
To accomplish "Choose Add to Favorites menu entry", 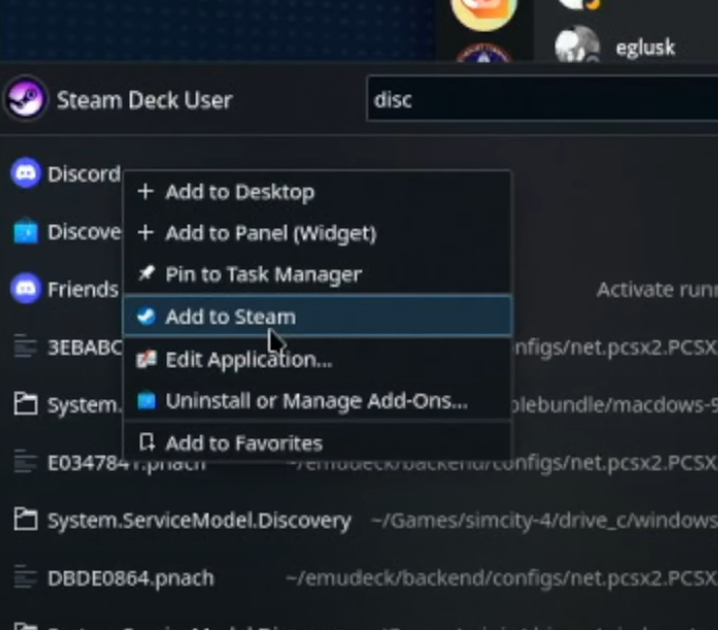I will (317, 443).
